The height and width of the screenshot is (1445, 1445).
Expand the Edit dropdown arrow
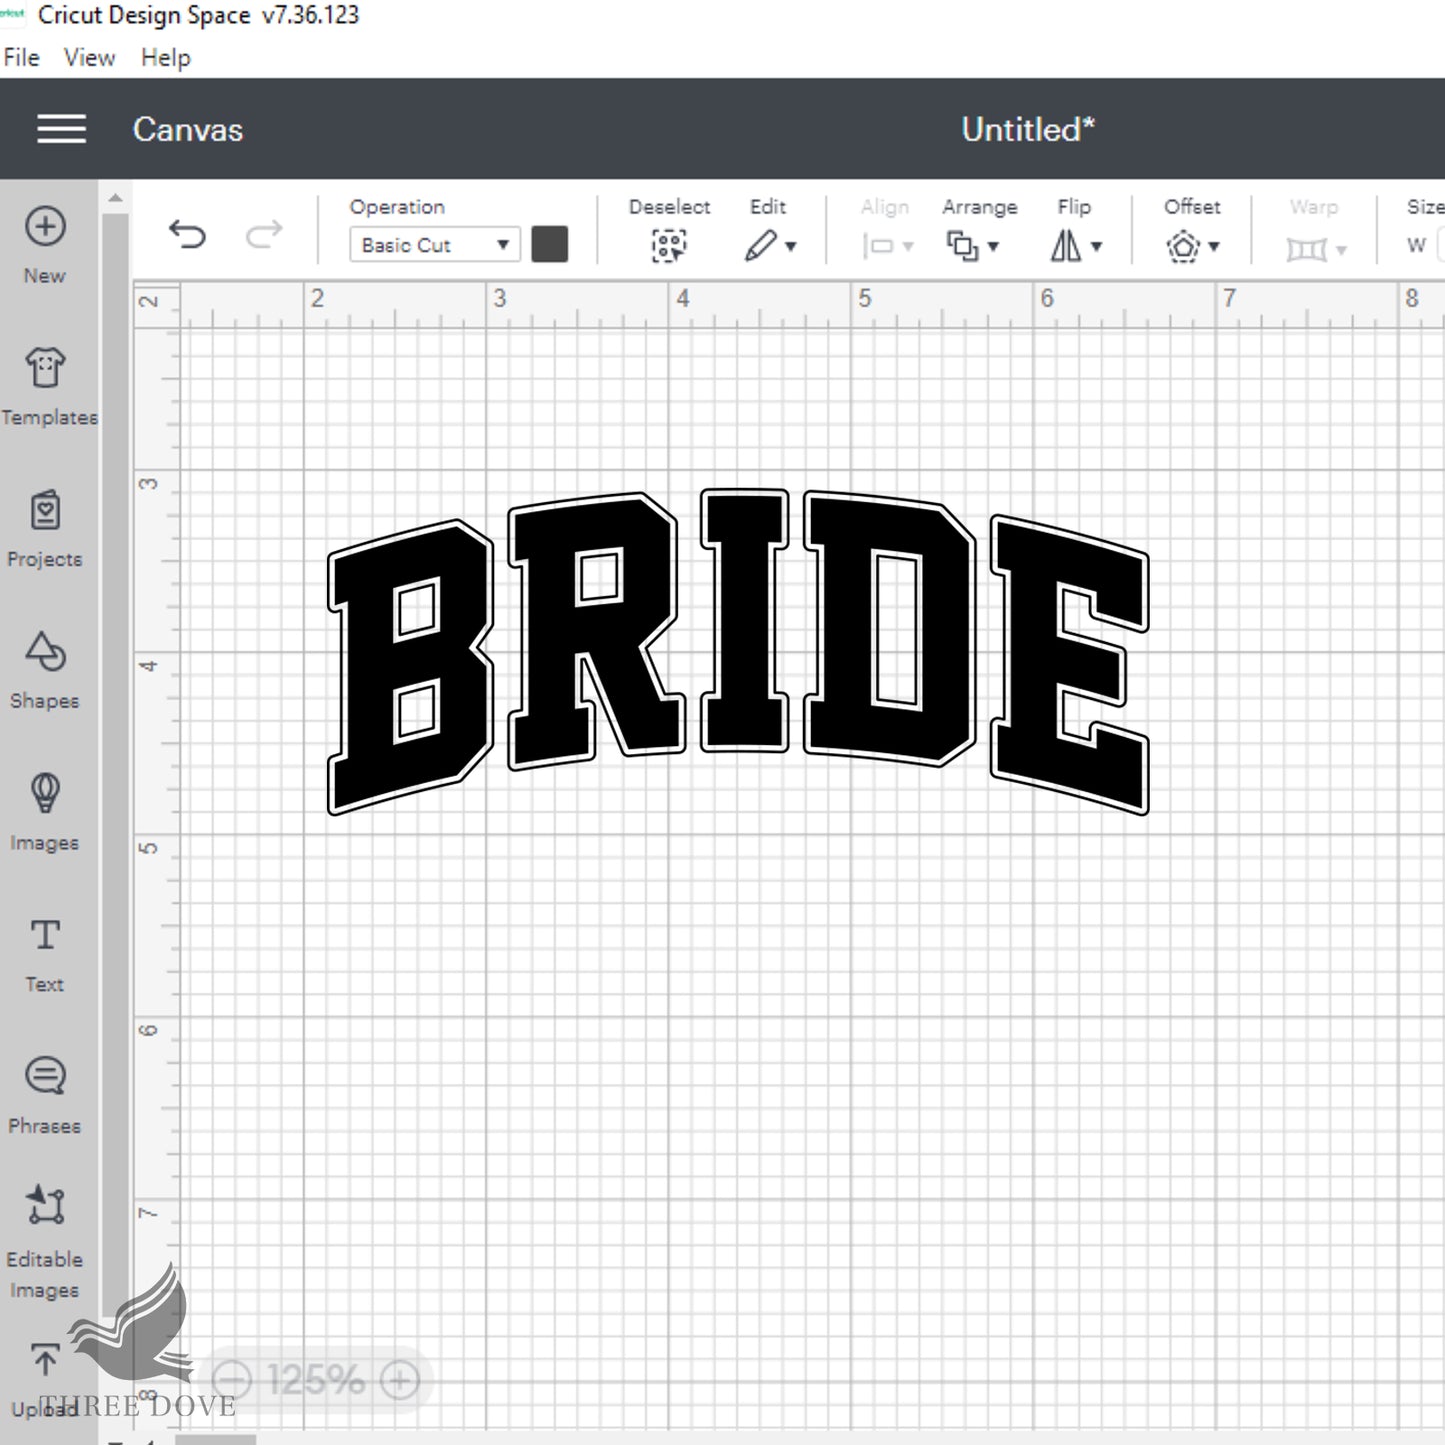point(791,247)
